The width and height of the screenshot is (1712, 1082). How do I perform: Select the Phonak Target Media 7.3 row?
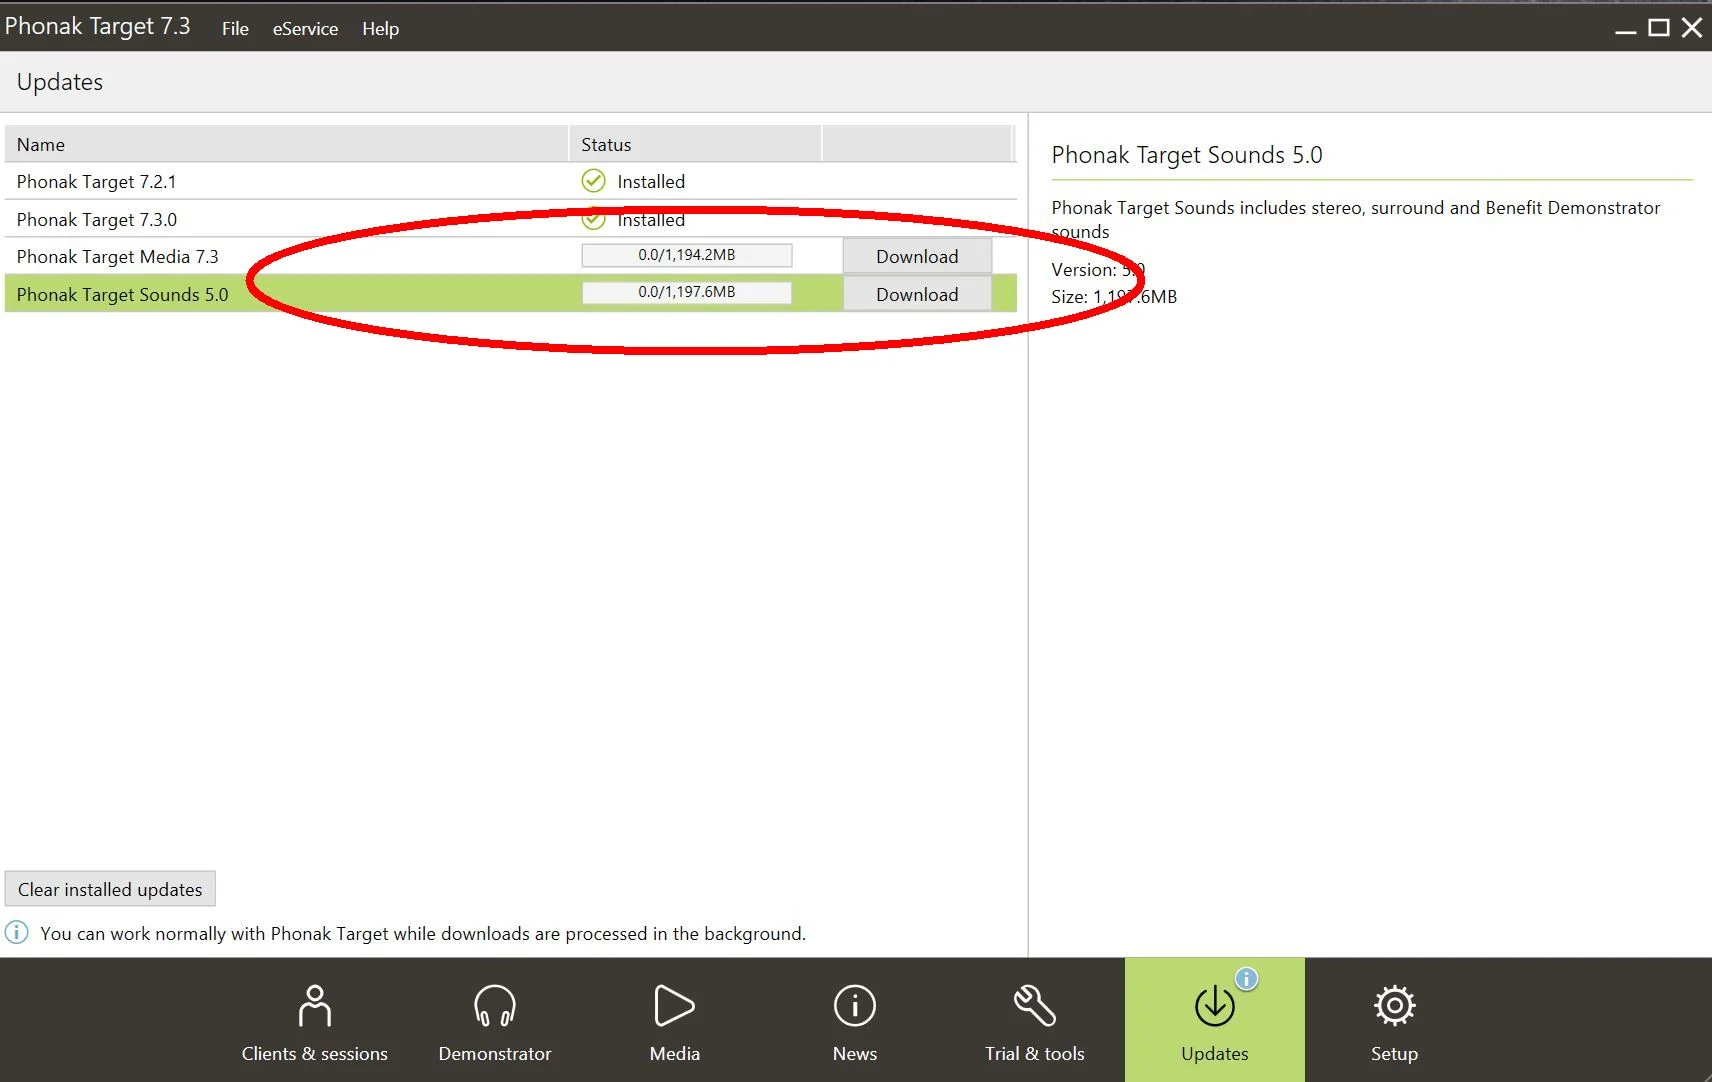click(511, 256)
